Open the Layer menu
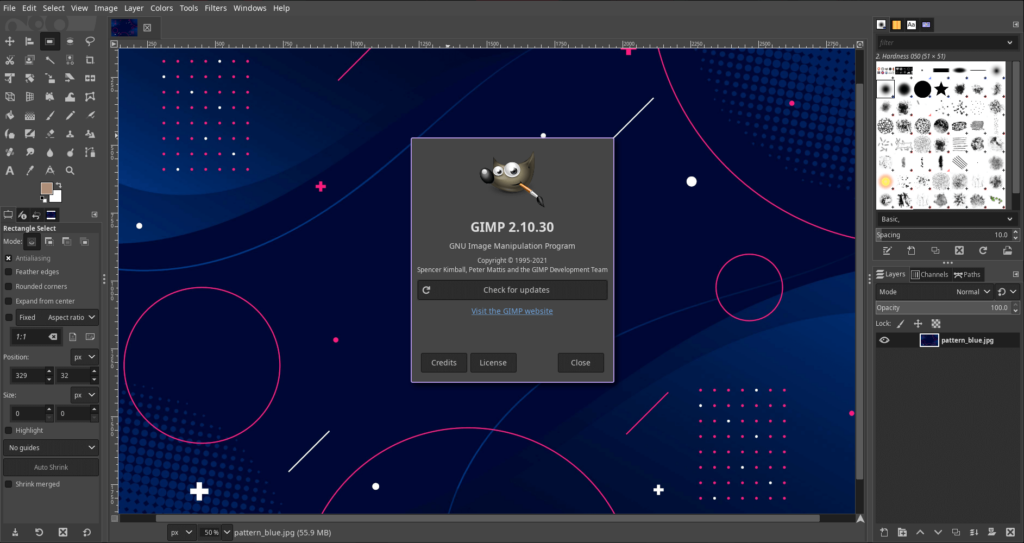Image resolution: width=1024 pixels, height=543 pixels. (134, 8)
